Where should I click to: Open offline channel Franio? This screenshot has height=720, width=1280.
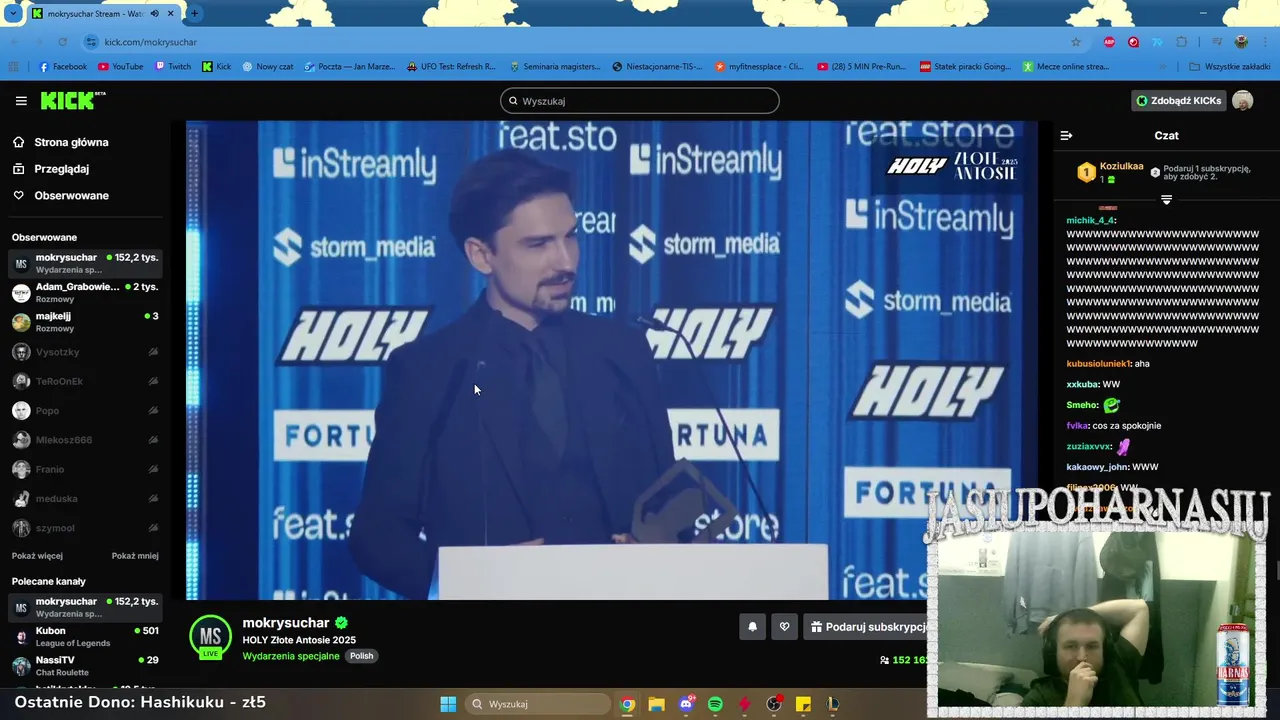(x=85, y=469)
